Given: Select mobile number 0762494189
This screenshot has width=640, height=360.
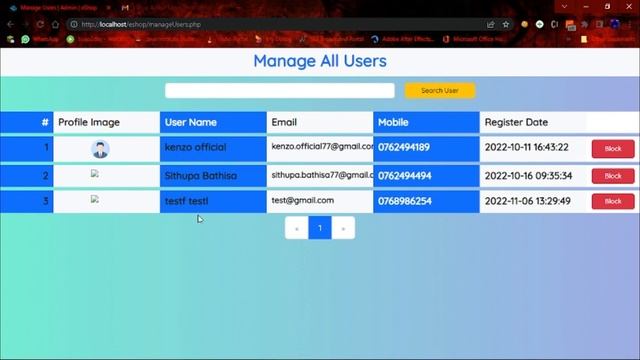Looking at the screenshot, I should [x=404, y=147].
